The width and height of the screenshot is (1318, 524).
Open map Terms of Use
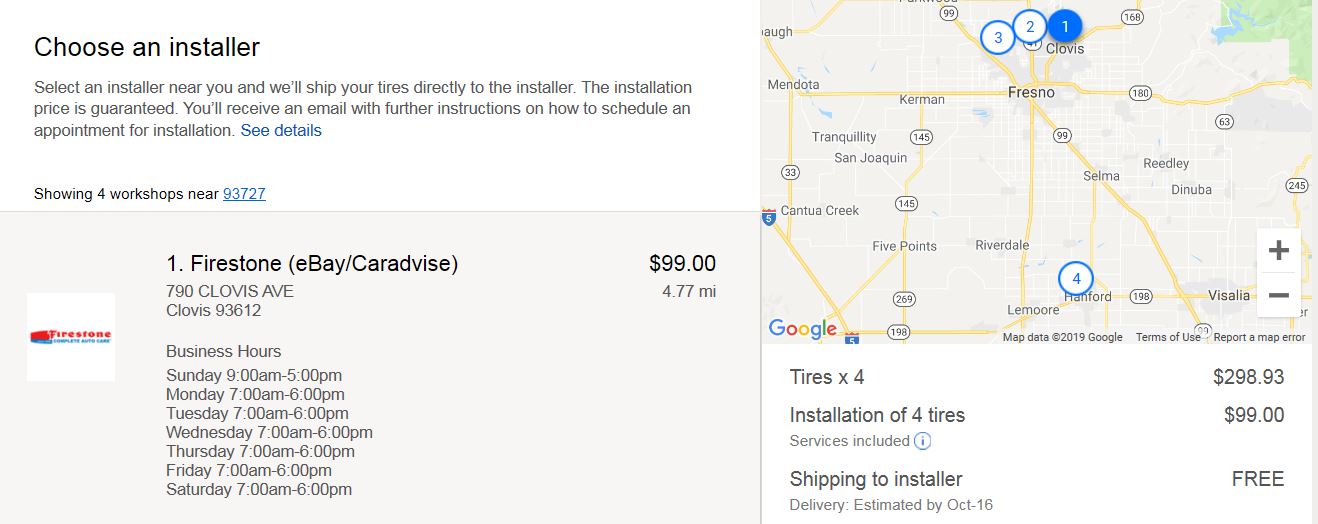coord(1168,337)
